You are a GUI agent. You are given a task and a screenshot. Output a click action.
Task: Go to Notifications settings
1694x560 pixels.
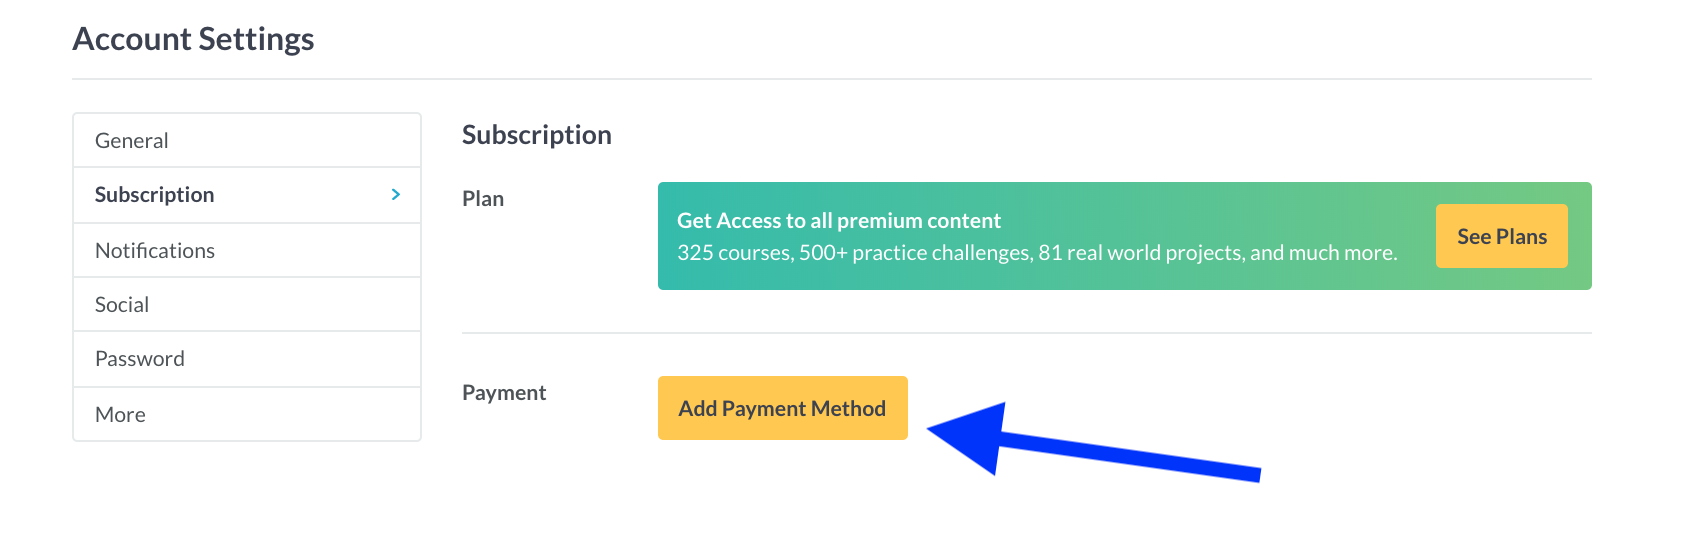point(155,251)
